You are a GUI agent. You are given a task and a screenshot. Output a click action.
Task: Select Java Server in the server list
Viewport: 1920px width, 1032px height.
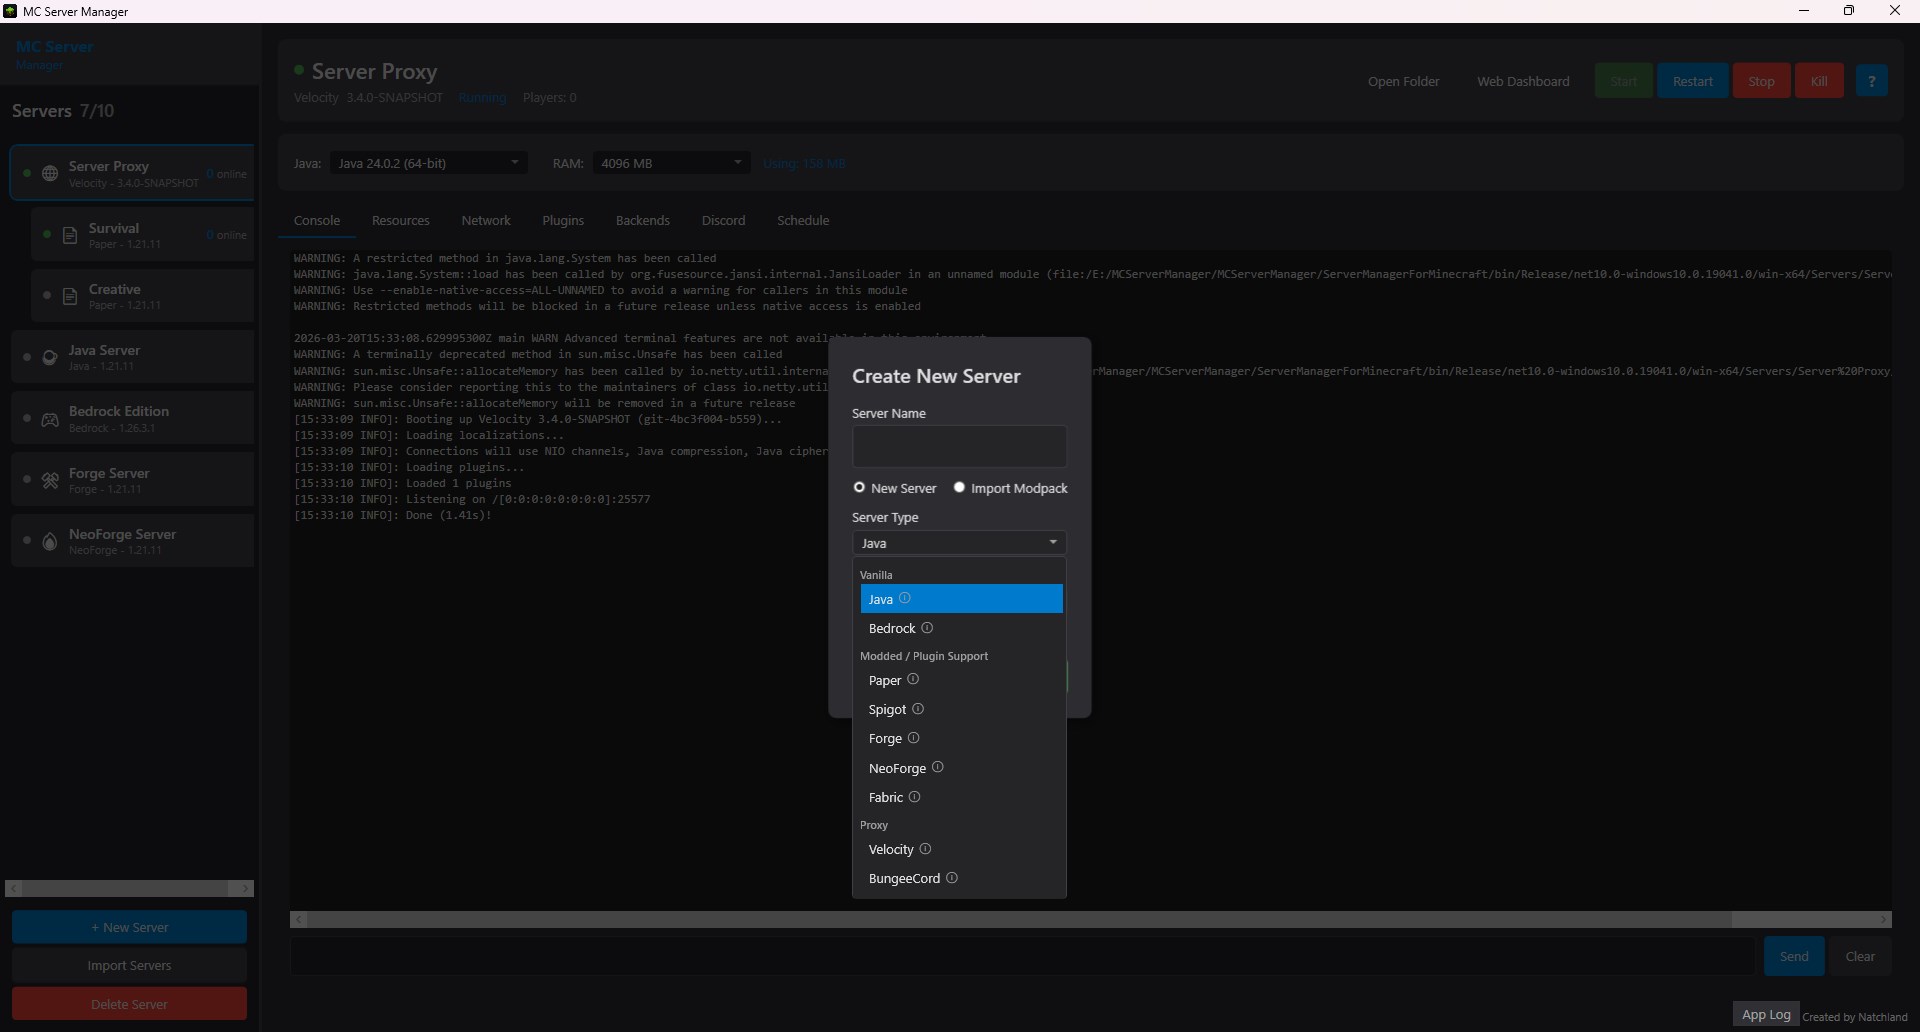point(133,357)
